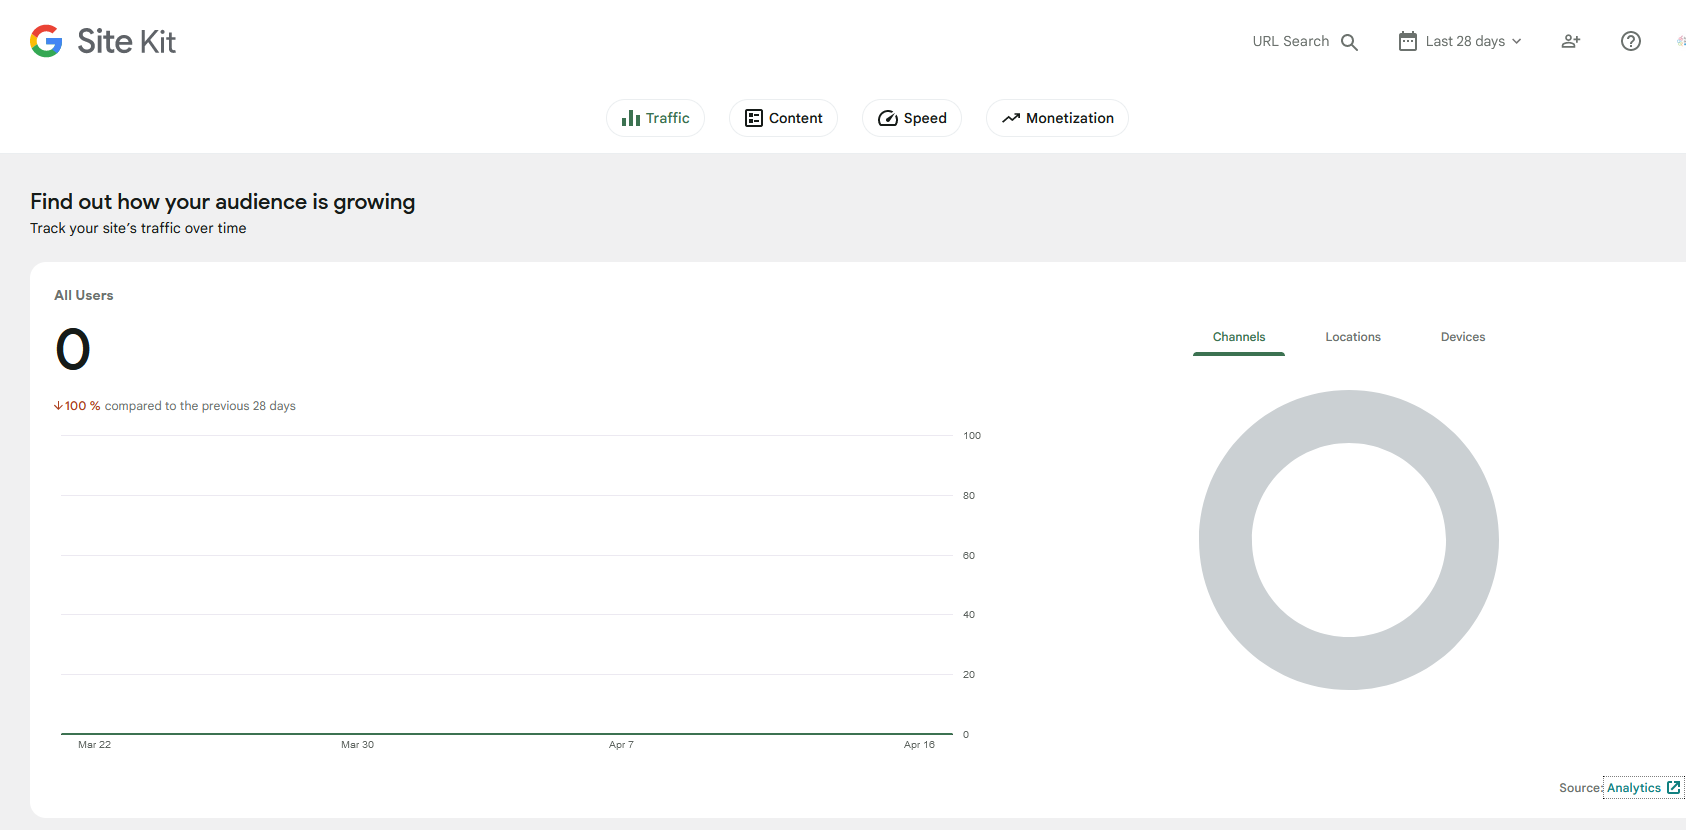Switch to the Locations tab
The image size is (1686, 830).
tap(1353, 337)
